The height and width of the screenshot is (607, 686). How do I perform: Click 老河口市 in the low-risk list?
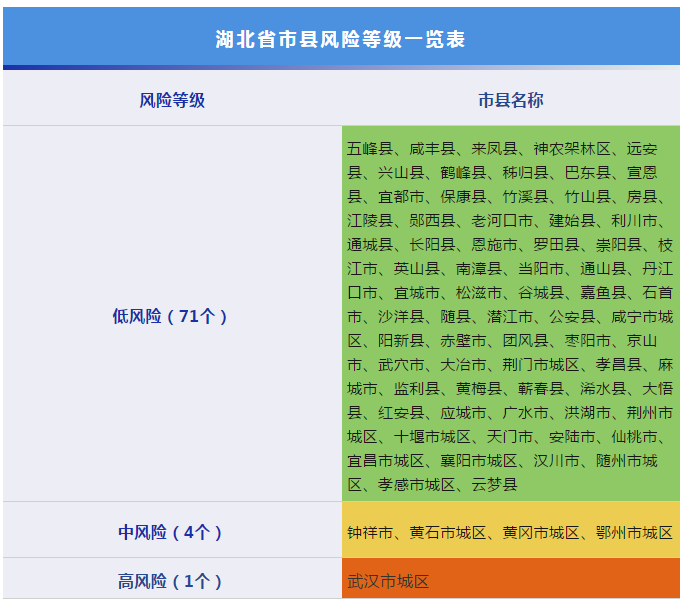tap(502, 221)
